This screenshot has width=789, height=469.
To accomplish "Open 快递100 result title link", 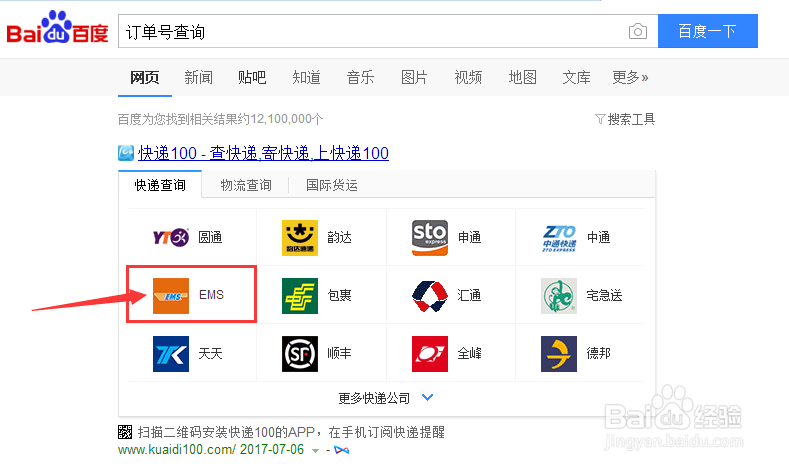I will pos(263,152).
